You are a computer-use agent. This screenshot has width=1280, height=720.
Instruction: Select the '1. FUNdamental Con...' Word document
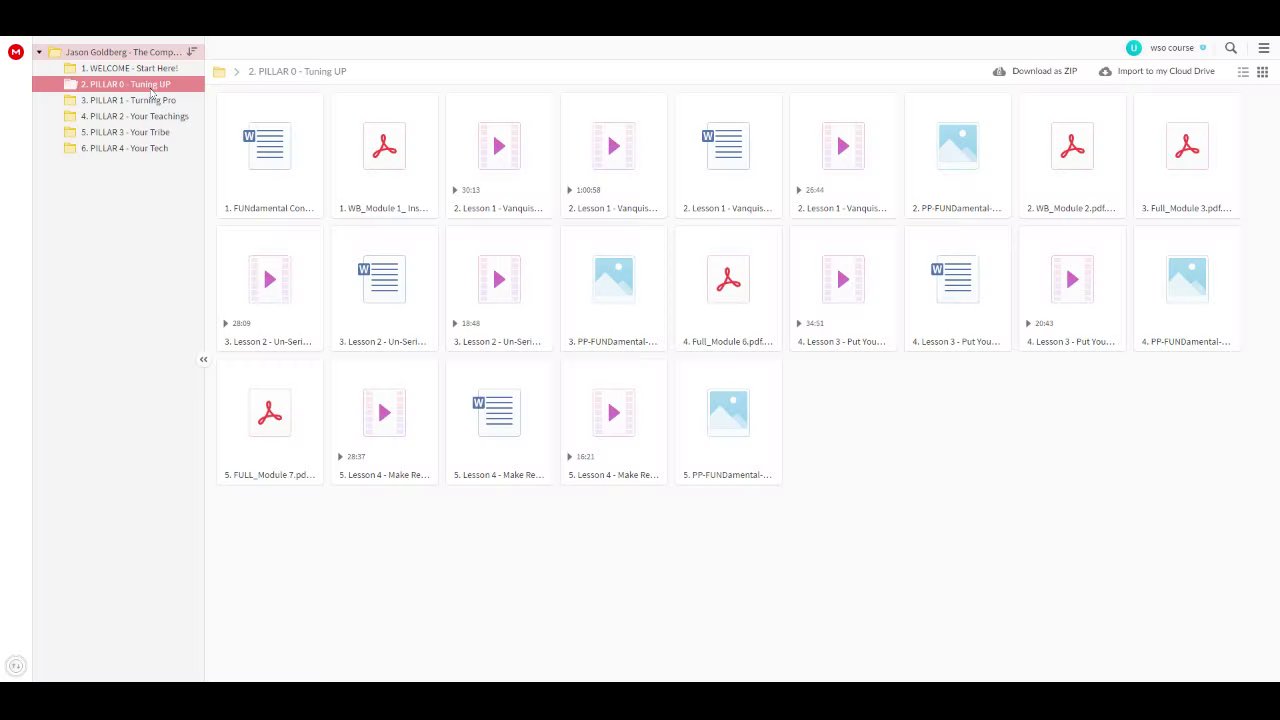(x=269, y=158)
